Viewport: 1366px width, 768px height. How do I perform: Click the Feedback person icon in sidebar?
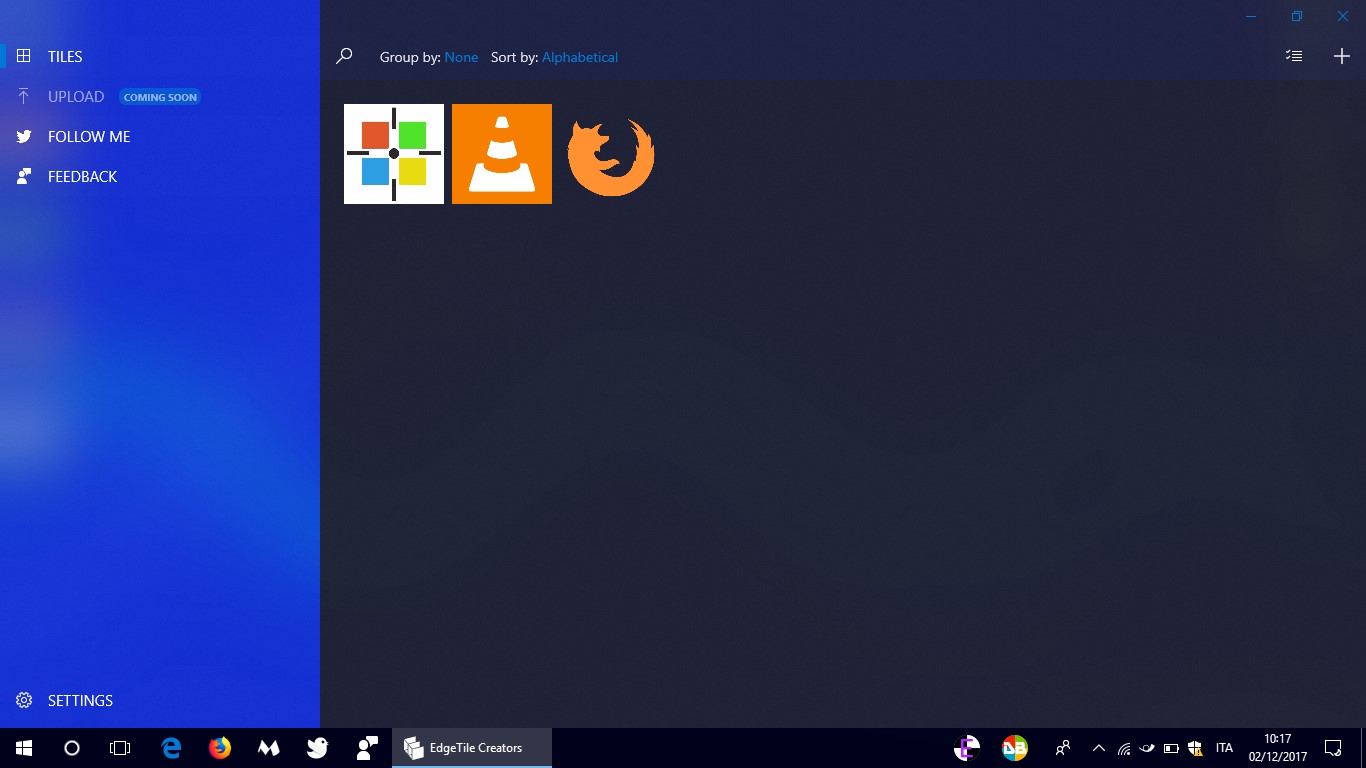(23, 176)
